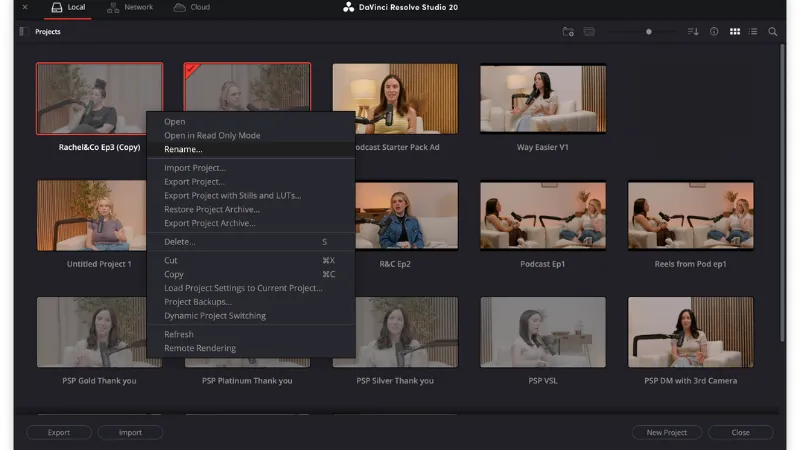The image size is (800, 450).
Task: Select the Reels from Pod ep1 thumbnail
Action: click(690, 215)
